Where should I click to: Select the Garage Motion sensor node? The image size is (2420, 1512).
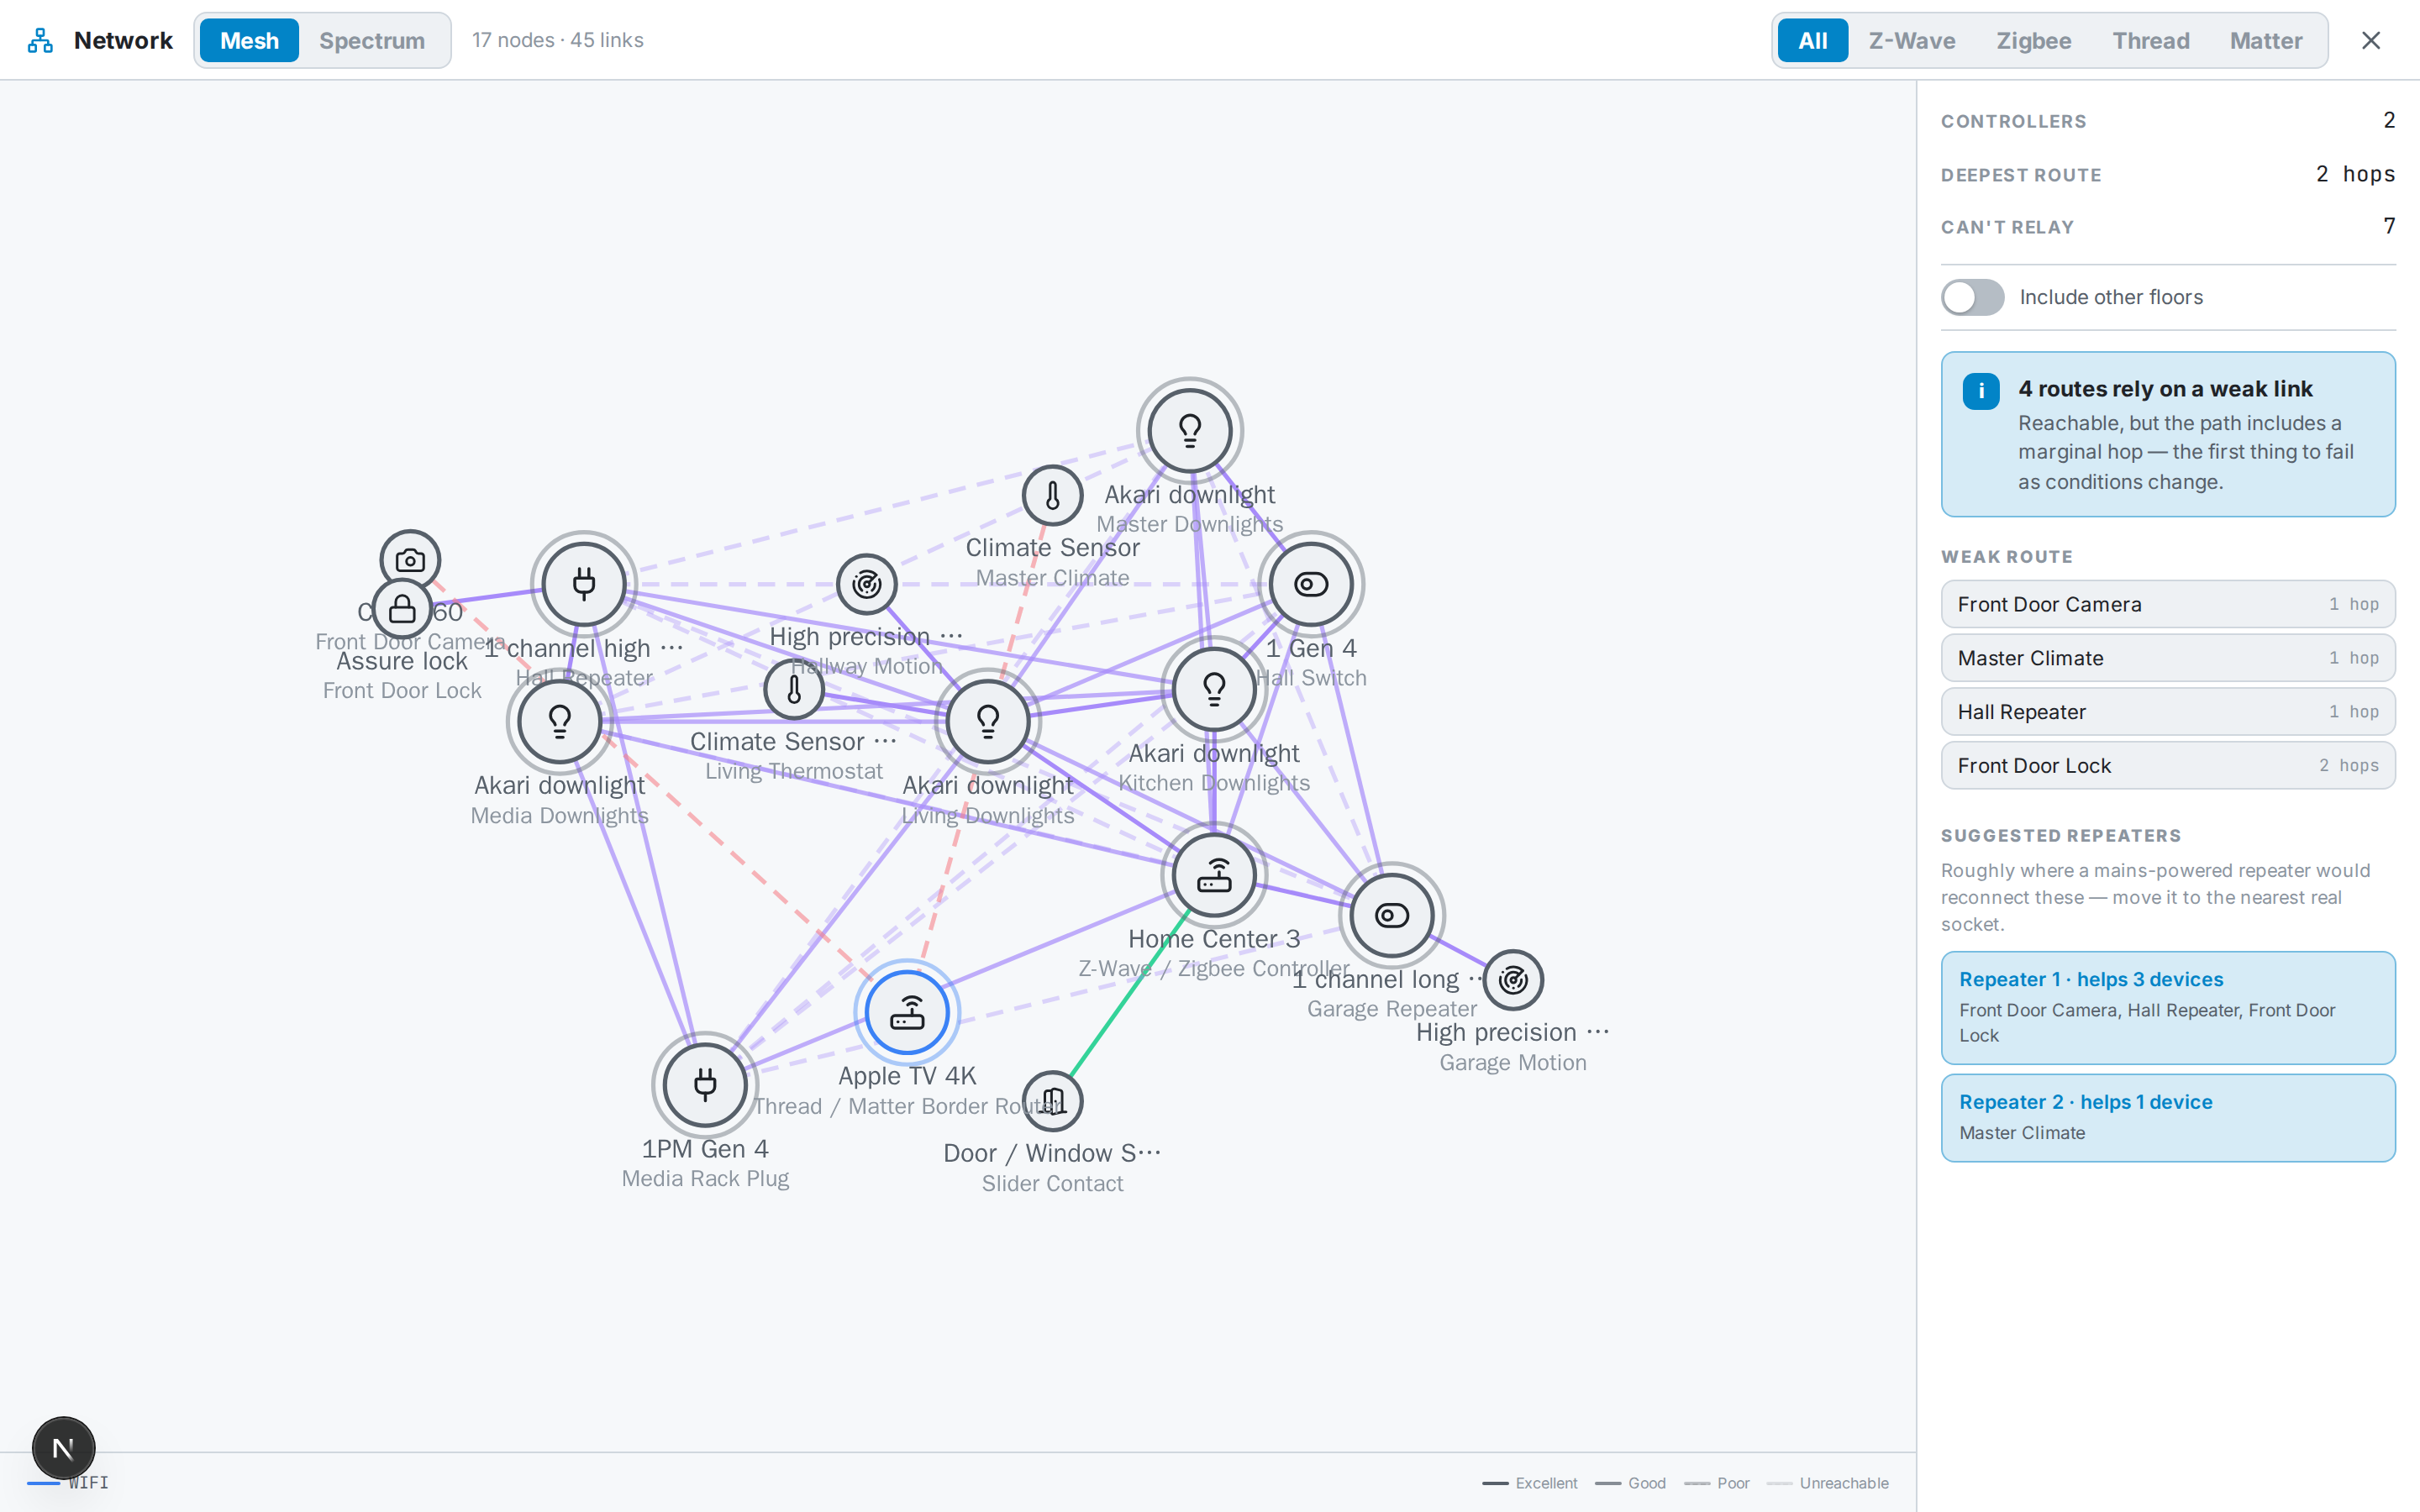pyautogui.click(x=1513, y=980)
